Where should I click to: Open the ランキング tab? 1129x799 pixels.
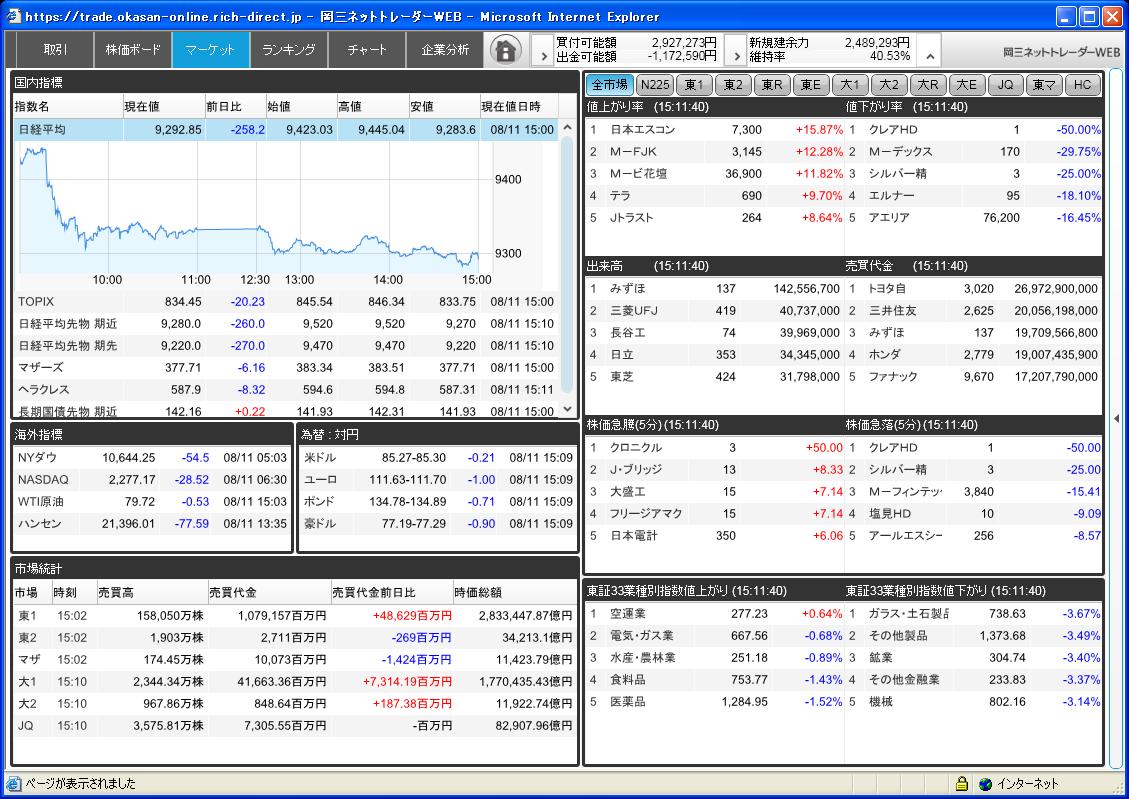[289, 49]
